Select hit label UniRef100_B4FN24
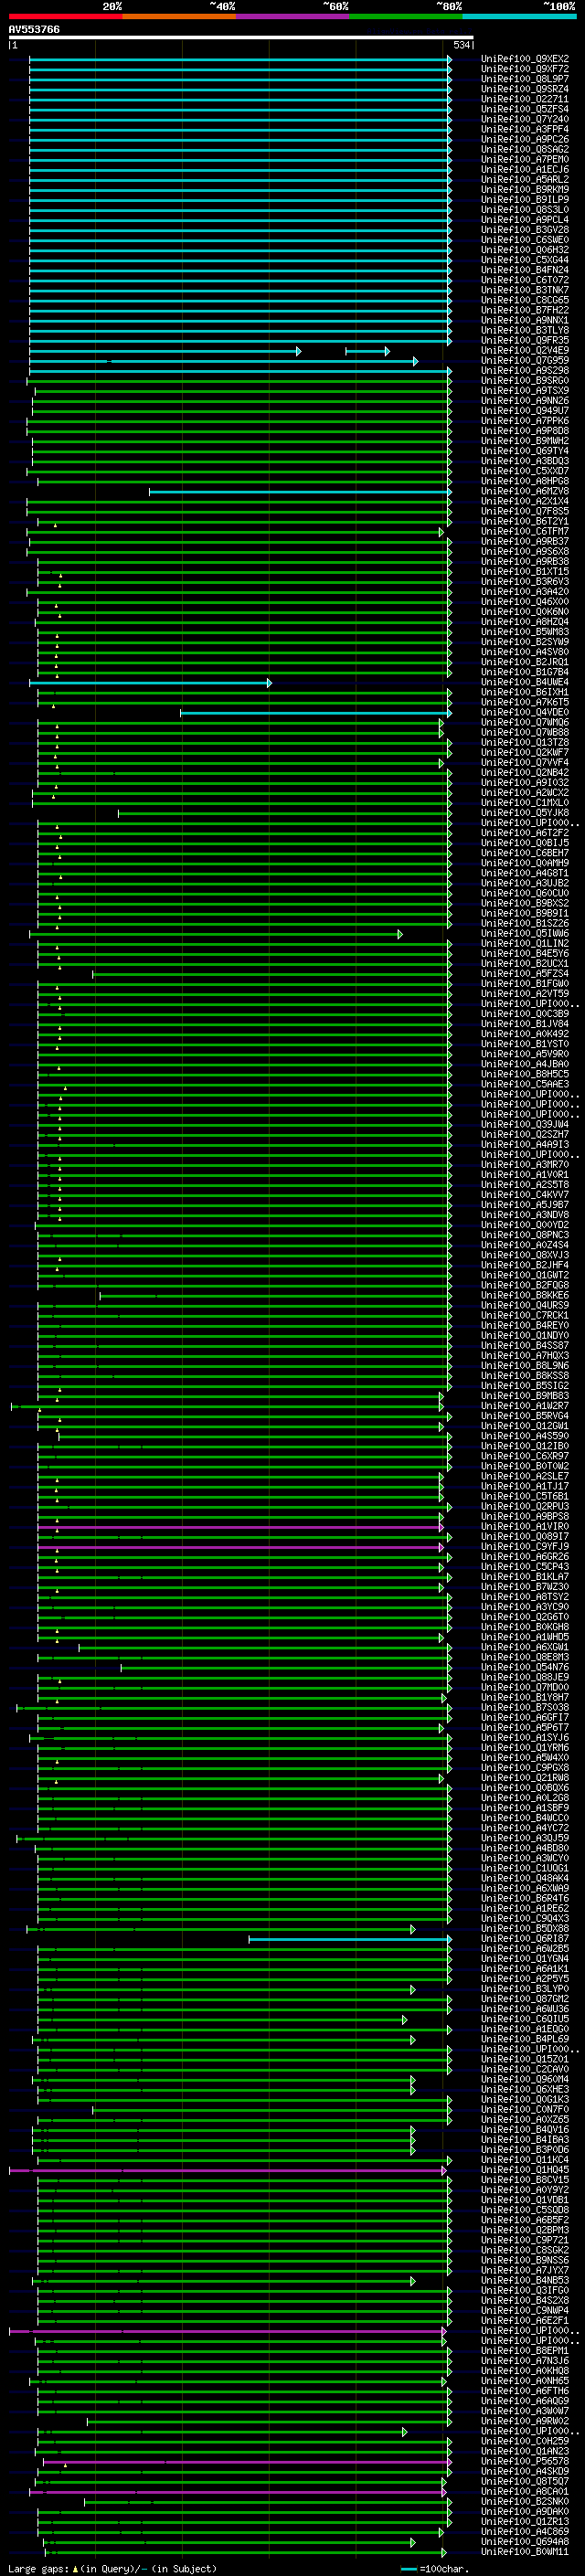This screenshot has height=2576, width=585. coord(525,270)
